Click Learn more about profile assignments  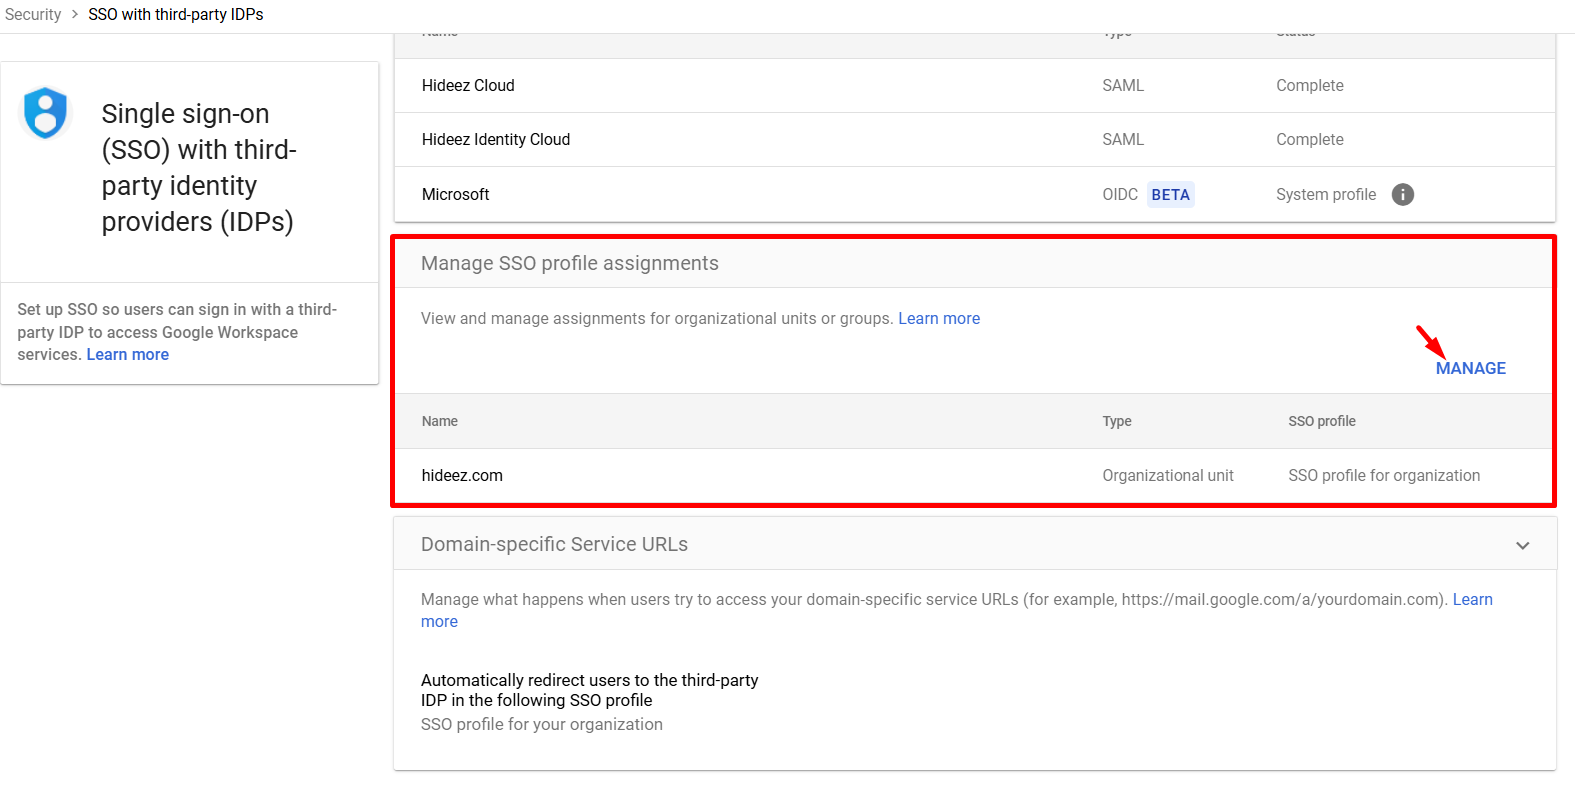click(x=938, y=319)
